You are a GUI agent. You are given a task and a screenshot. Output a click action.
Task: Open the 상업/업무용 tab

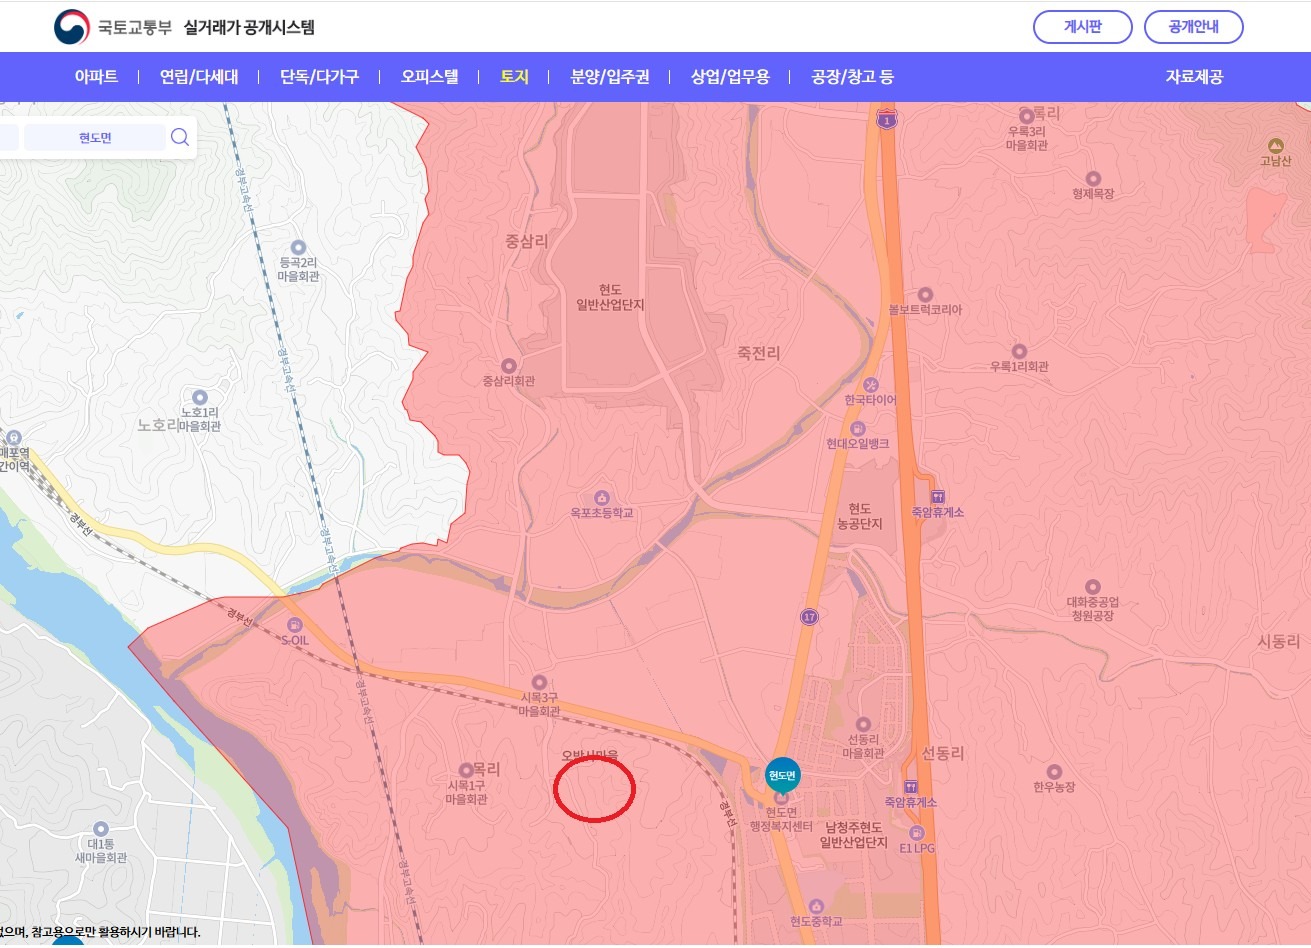pos(730,77)
